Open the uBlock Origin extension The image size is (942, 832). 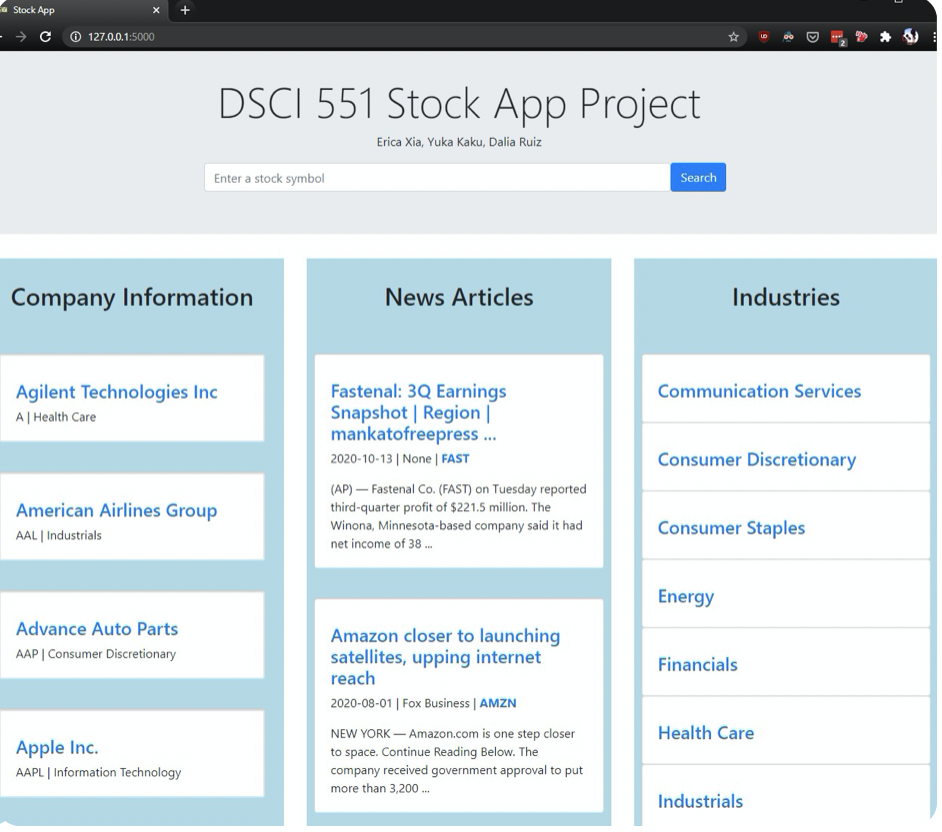click(x=763, y=36)
